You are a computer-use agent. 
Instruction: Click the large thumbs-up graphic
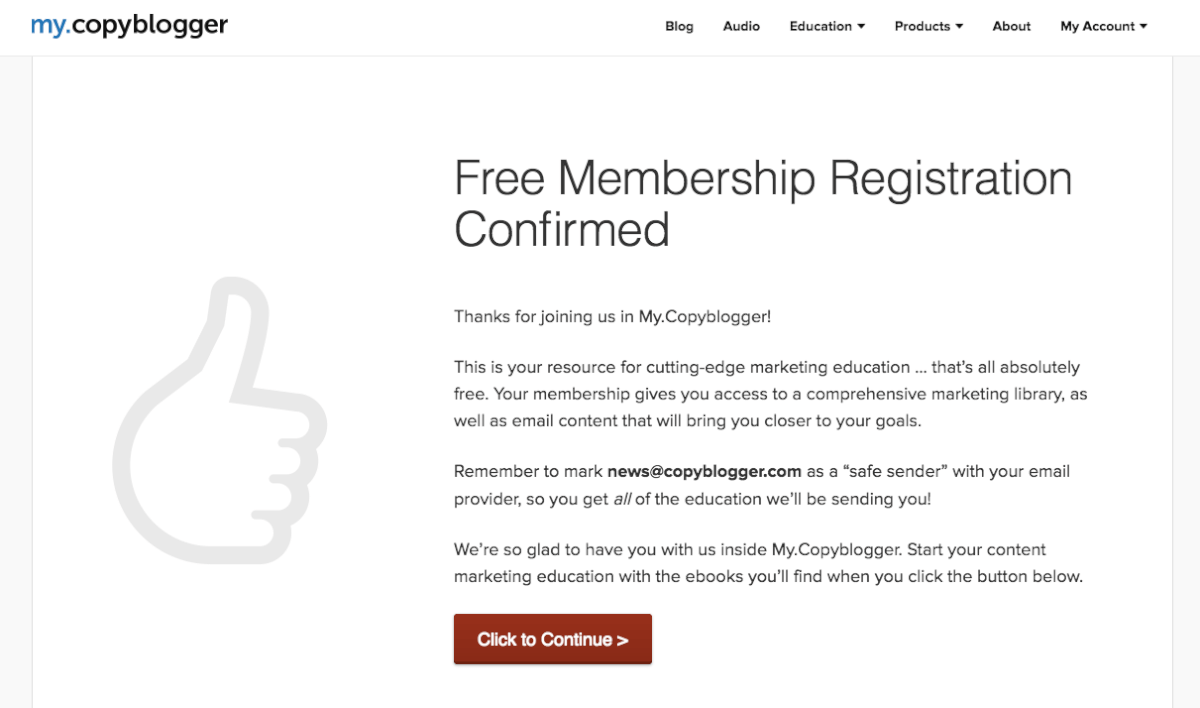(219, 420)
